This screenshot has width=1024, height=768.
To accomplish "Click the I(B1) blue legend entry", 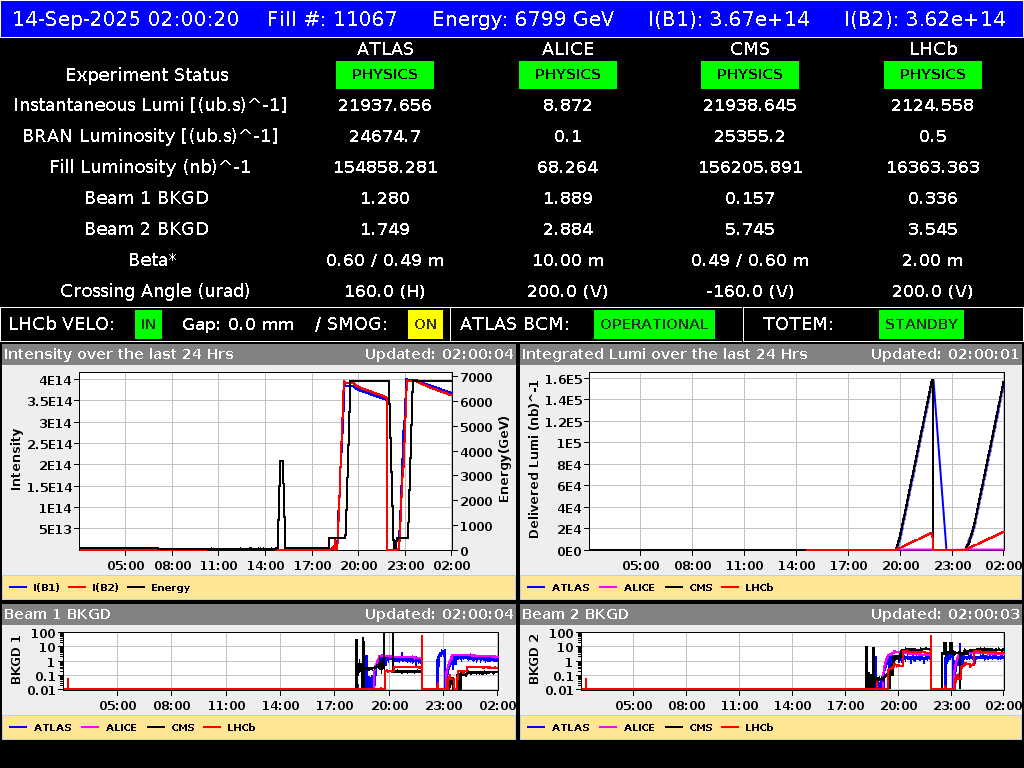I will [35, 587].
